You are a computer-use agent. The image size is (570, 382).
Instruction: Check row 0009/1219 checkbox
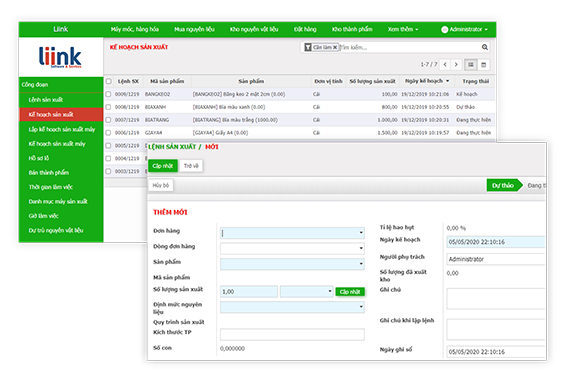pyautogui.click(x=108, y=94)
